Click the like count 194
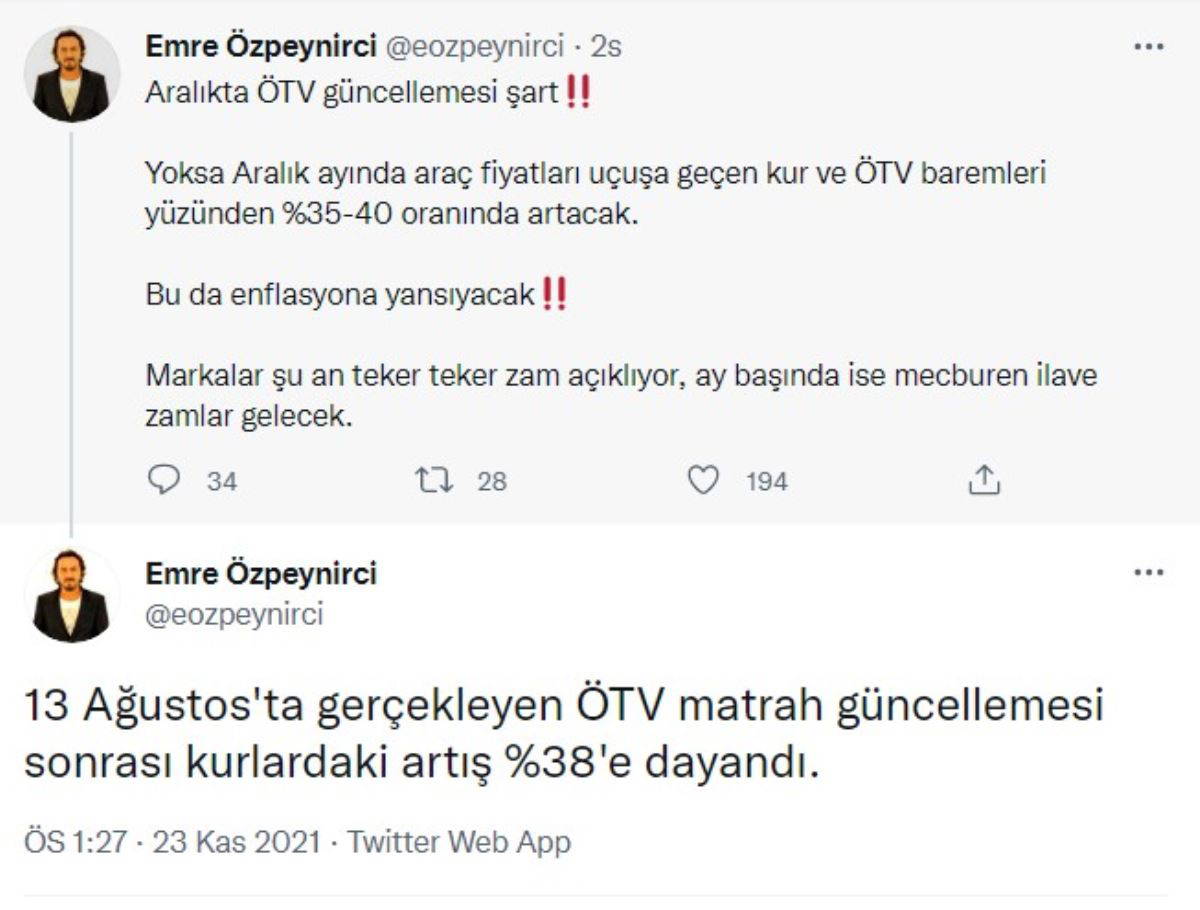 click(767, 482)
